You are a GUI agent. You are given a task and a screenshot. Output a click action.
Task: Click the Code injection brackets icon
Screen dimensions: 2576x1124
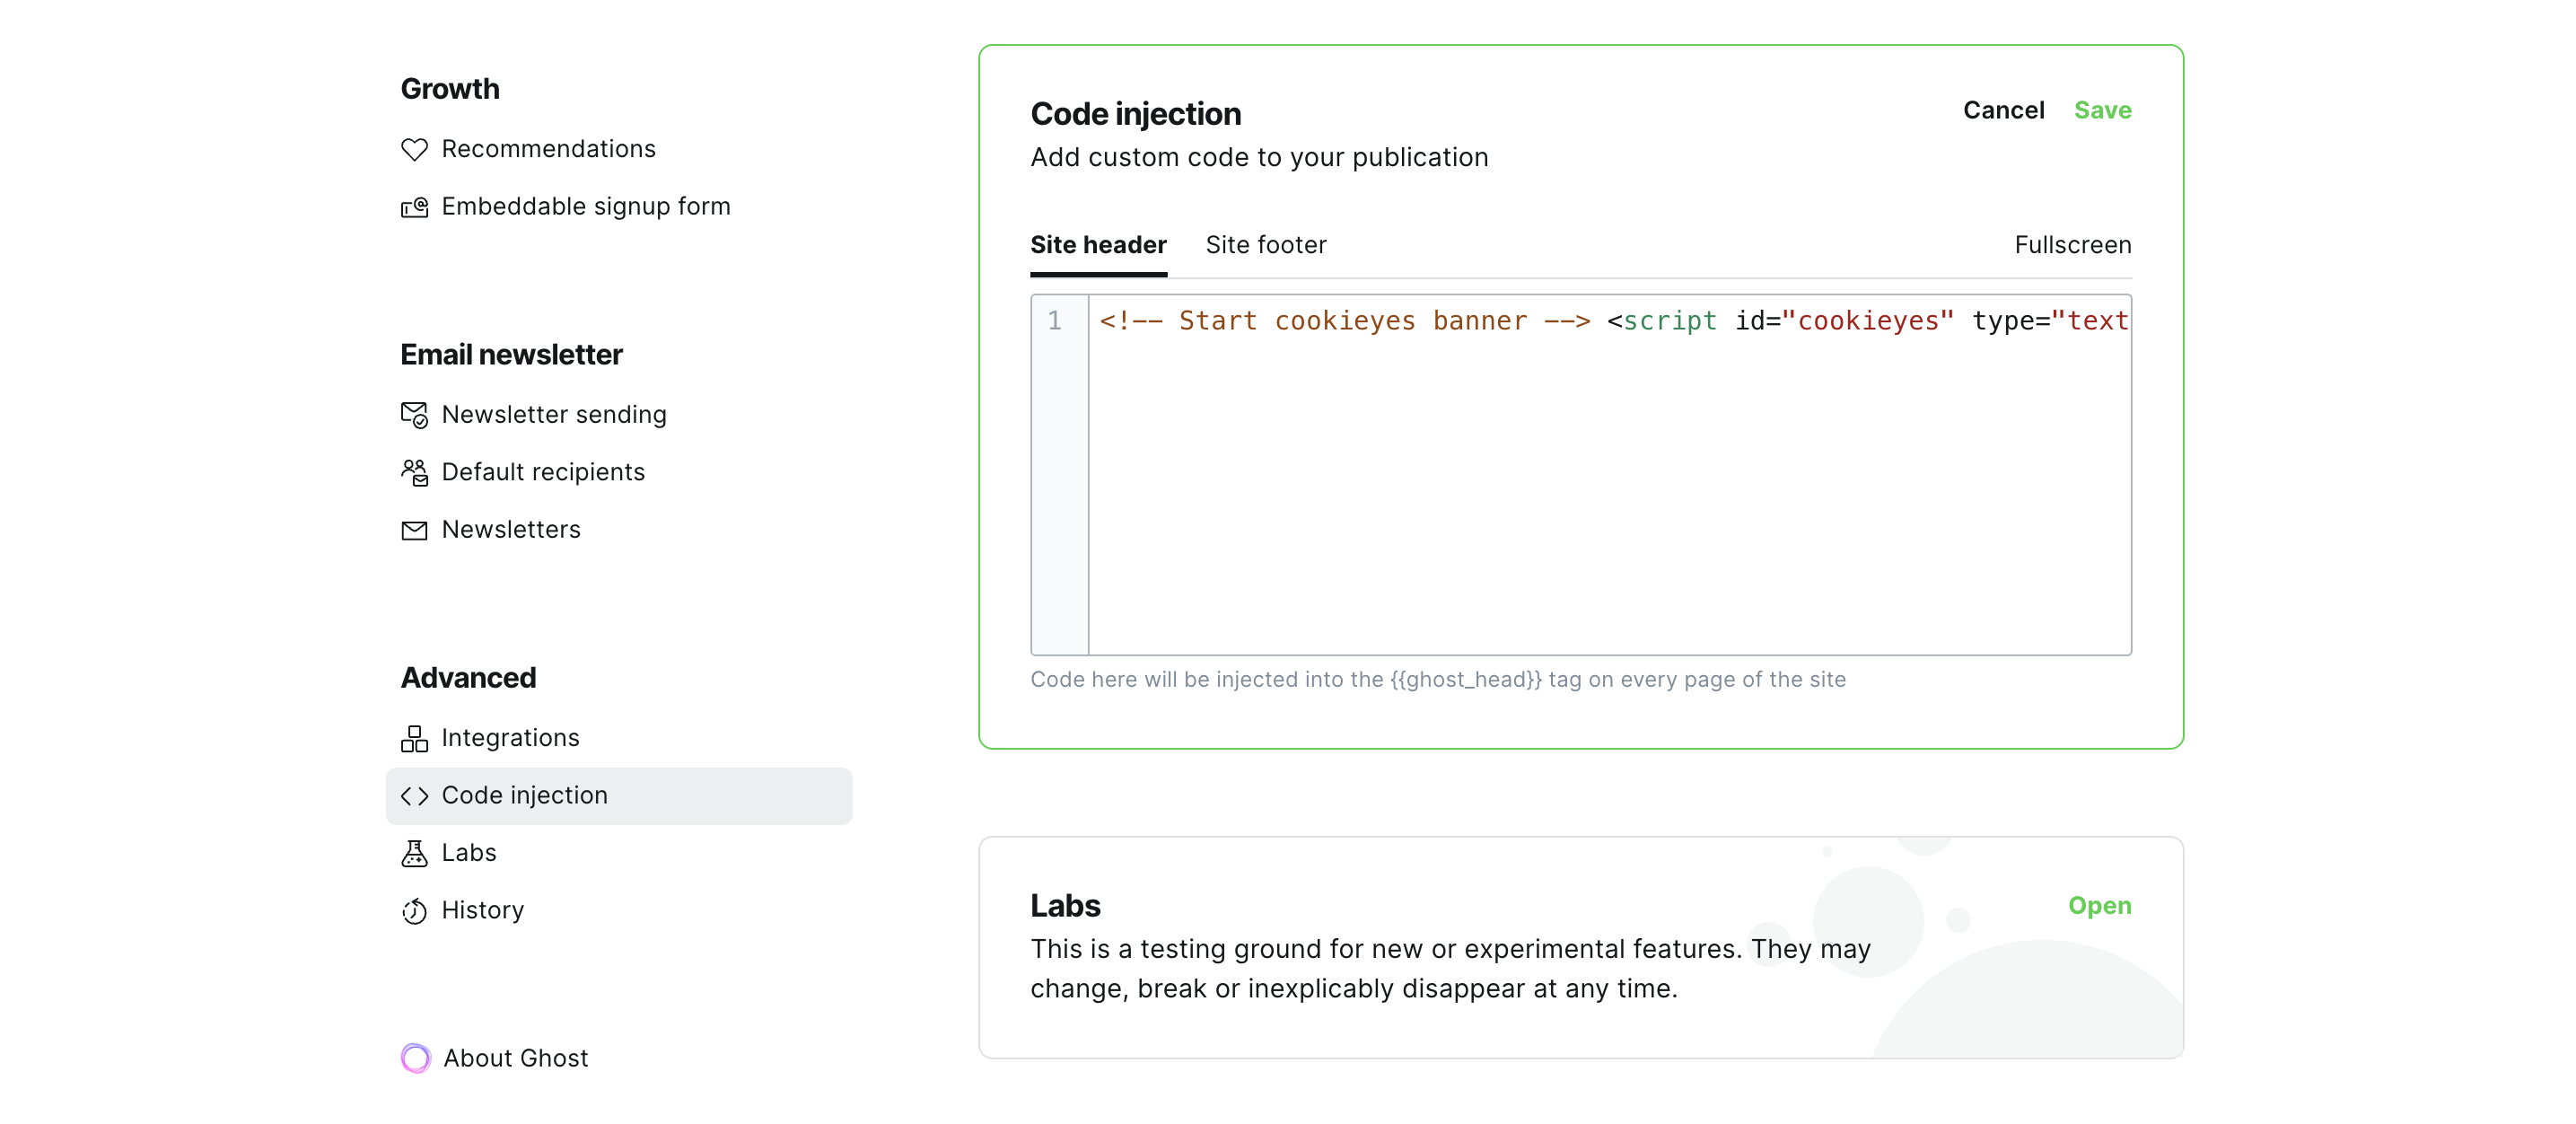point(414,796)
